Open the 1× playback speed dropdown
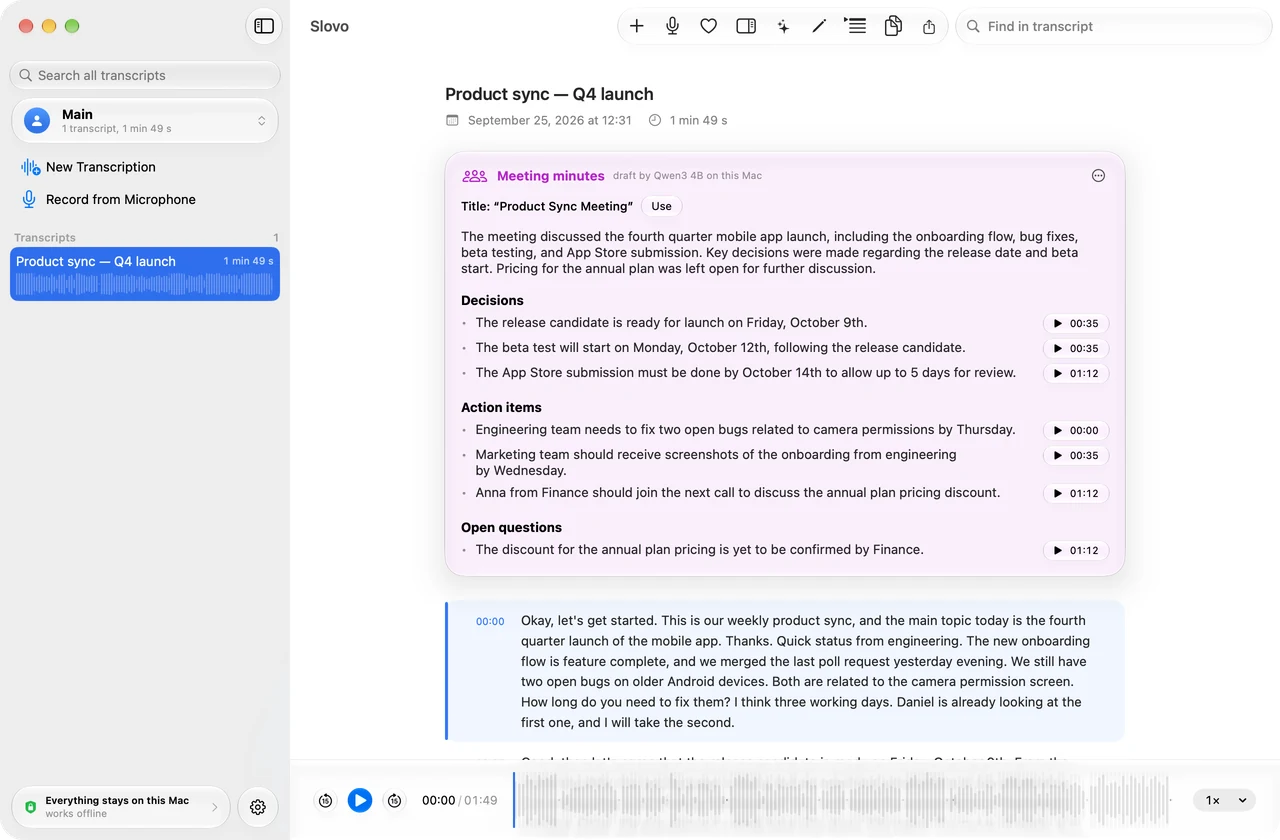 1226,800
